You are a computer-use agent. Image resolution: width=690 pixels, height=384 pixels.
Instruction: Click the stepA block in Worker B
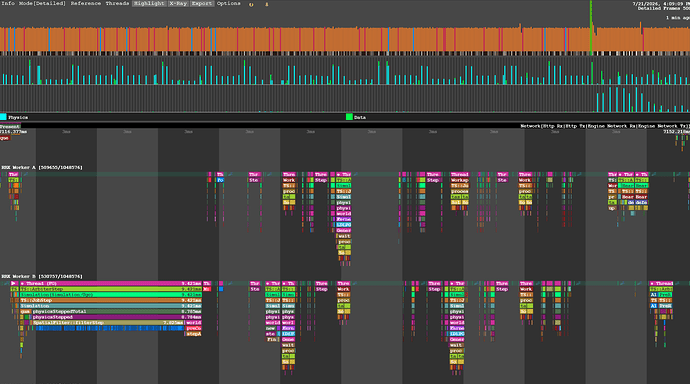194,334
